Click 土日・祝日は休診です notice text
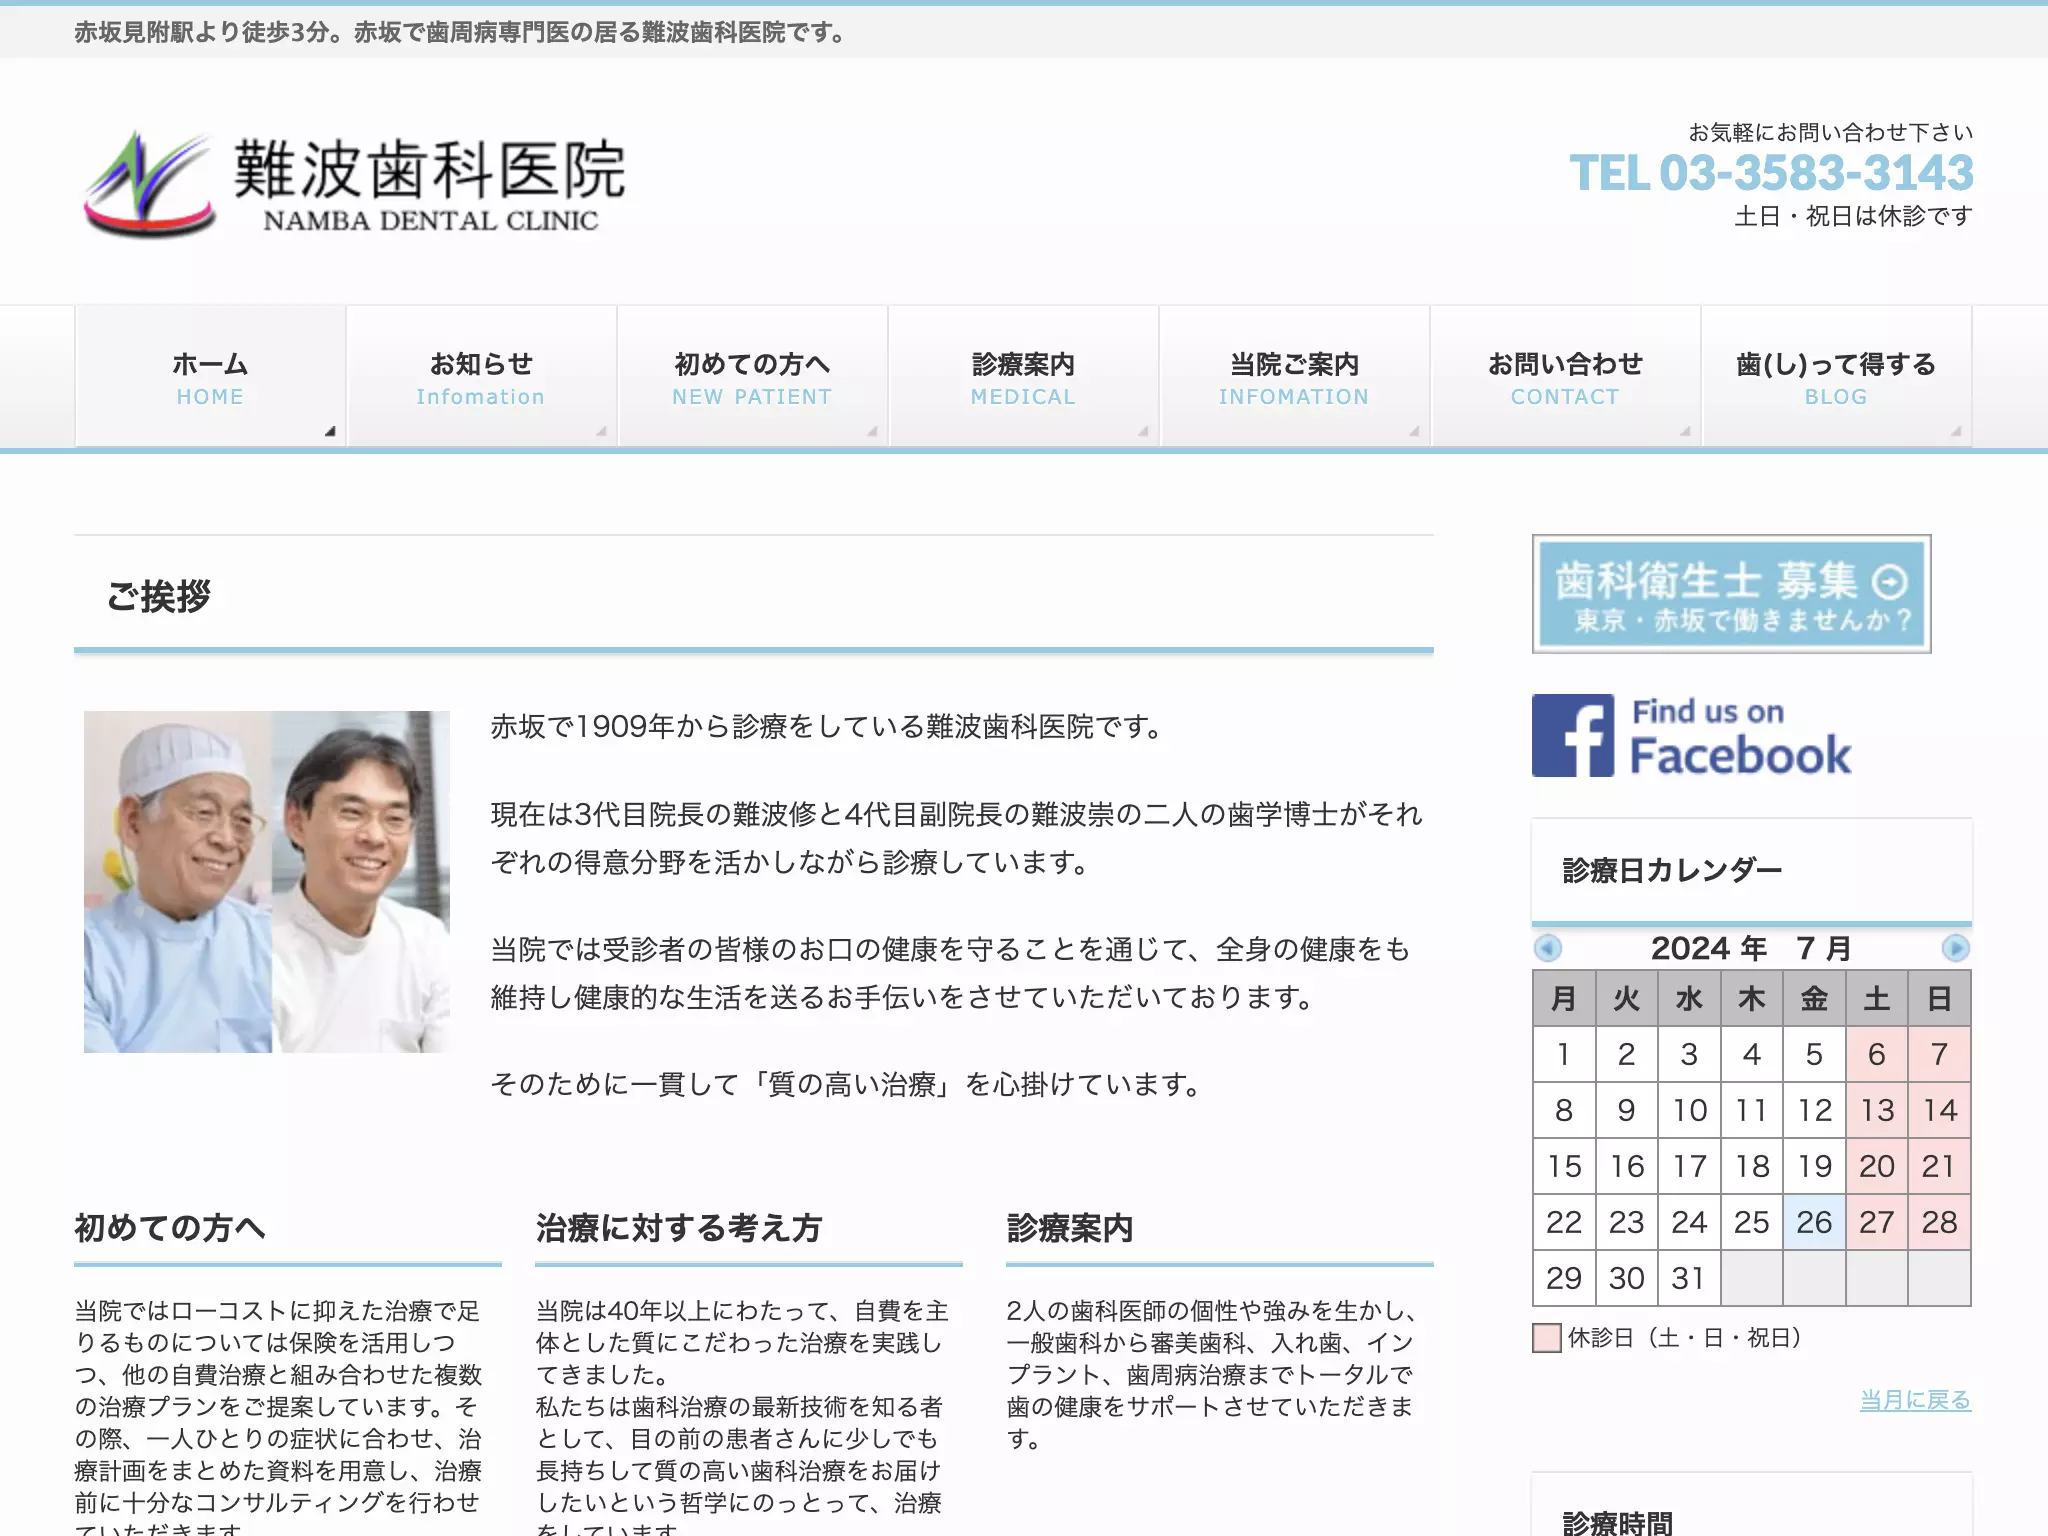This screenshot has height=1536, width=2048. coord(1853,216)
